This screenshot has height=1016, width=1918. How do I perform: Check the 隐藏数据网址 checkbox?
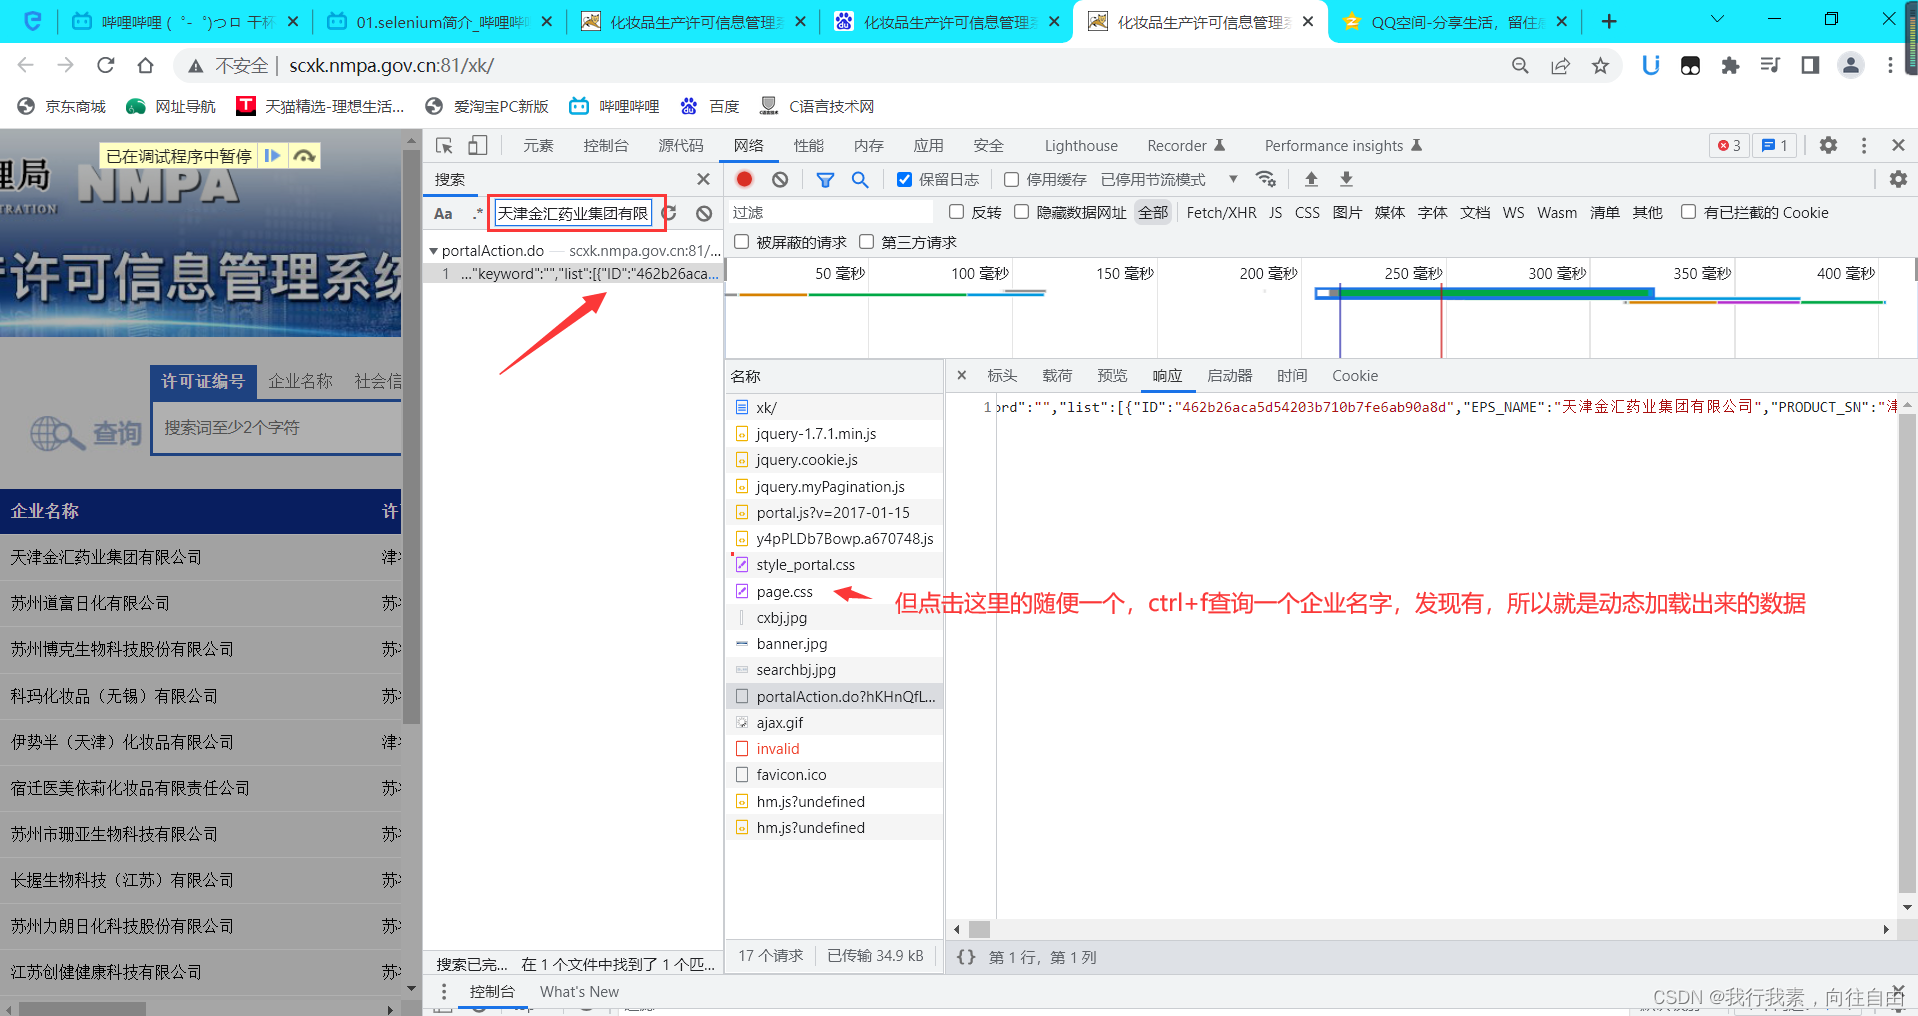(x=1021, y=212)
